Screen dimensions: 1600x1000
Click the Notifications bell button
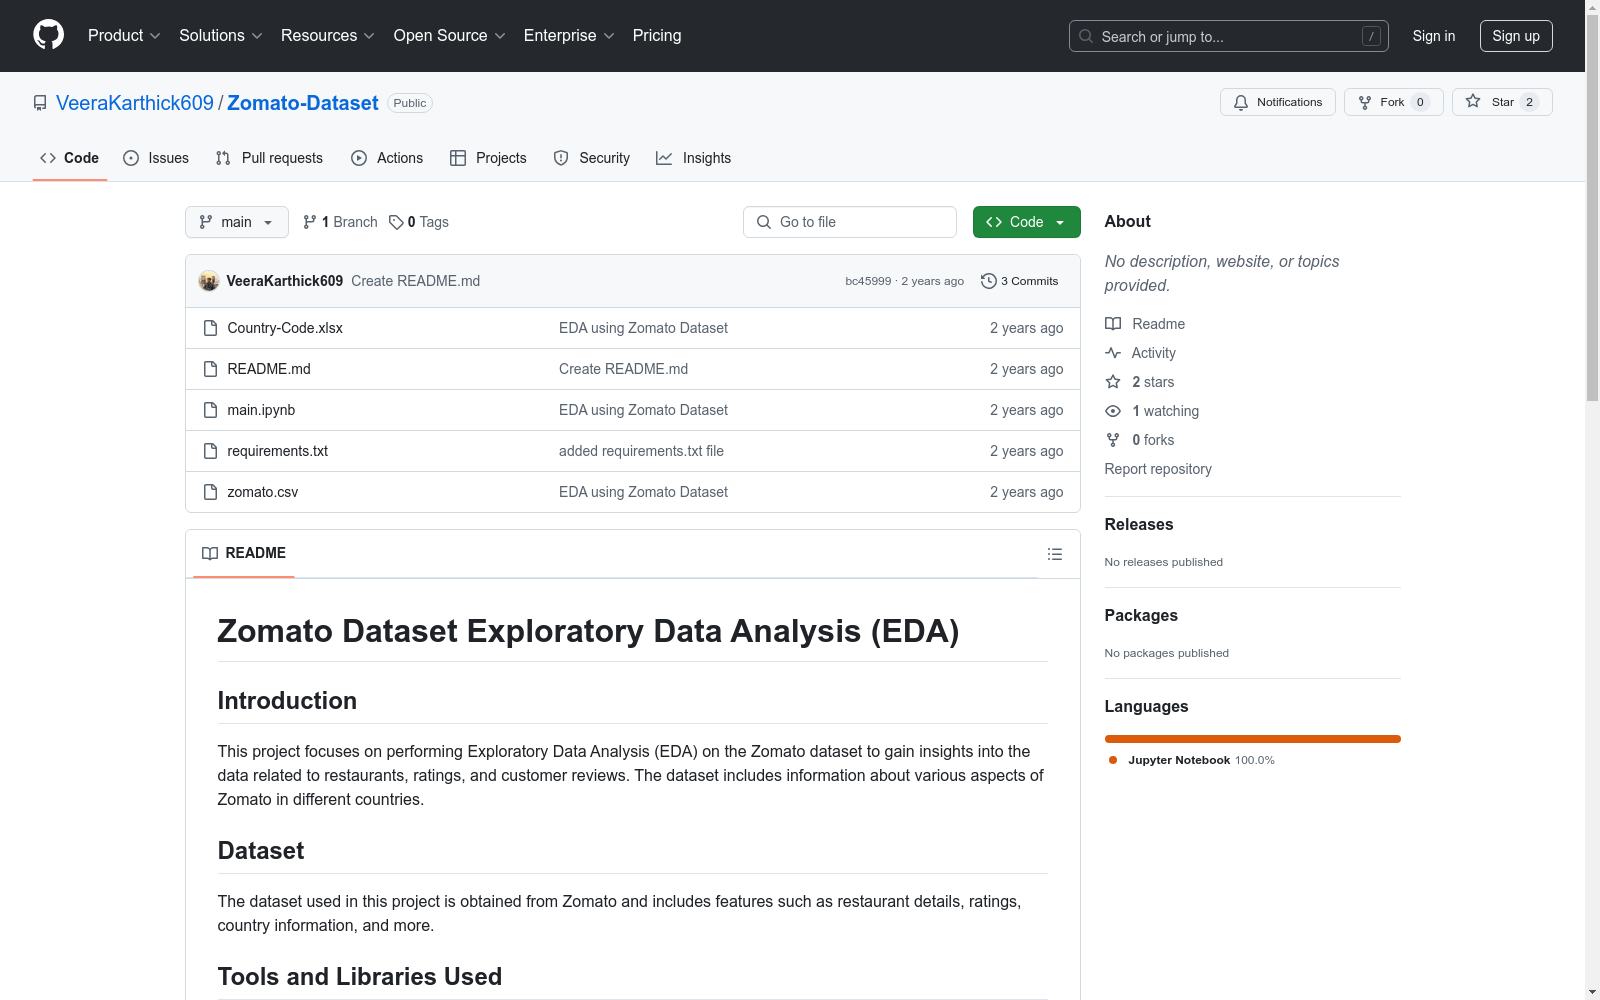(1278, 102)
